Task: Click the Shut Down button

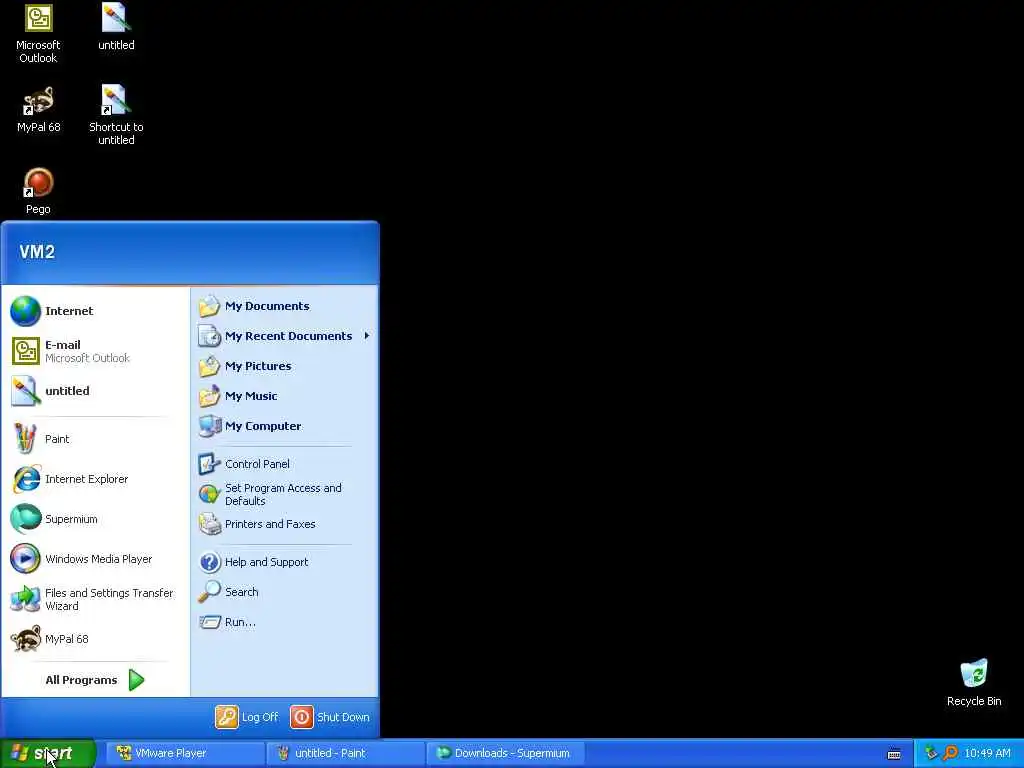Action: 330,717
